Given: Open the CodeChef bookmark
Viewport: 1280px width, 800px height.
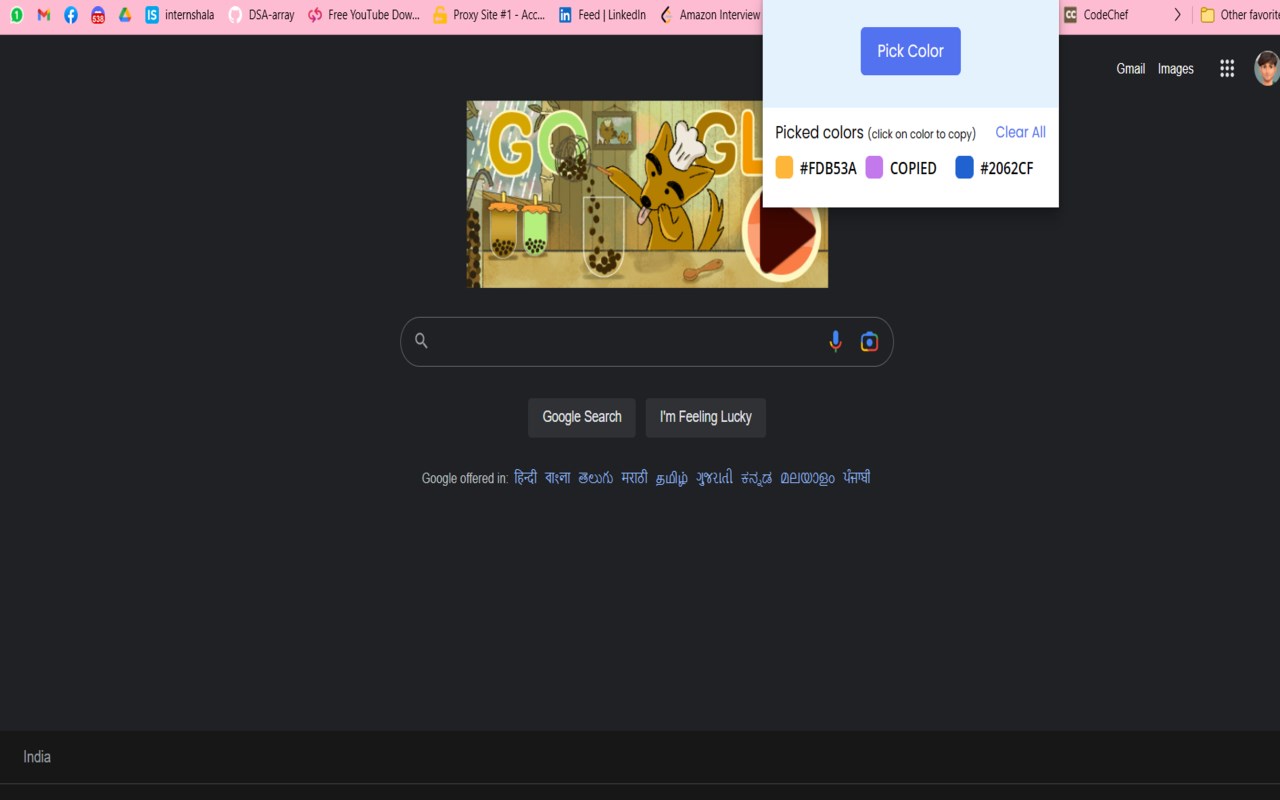Looking at the screenshot, I should pos(1096,15).
